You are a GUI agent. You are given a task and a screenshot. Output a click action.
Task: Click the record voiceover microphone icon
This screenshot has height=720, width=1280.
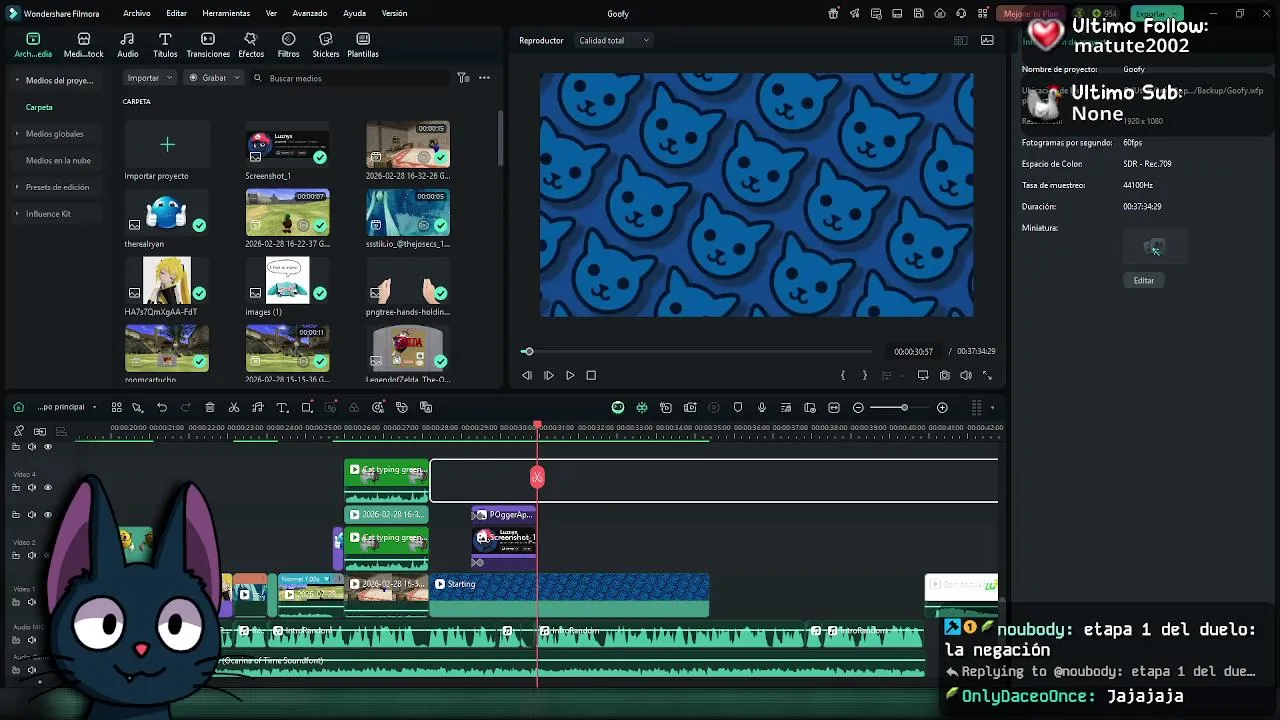click(x=762, y=407)
